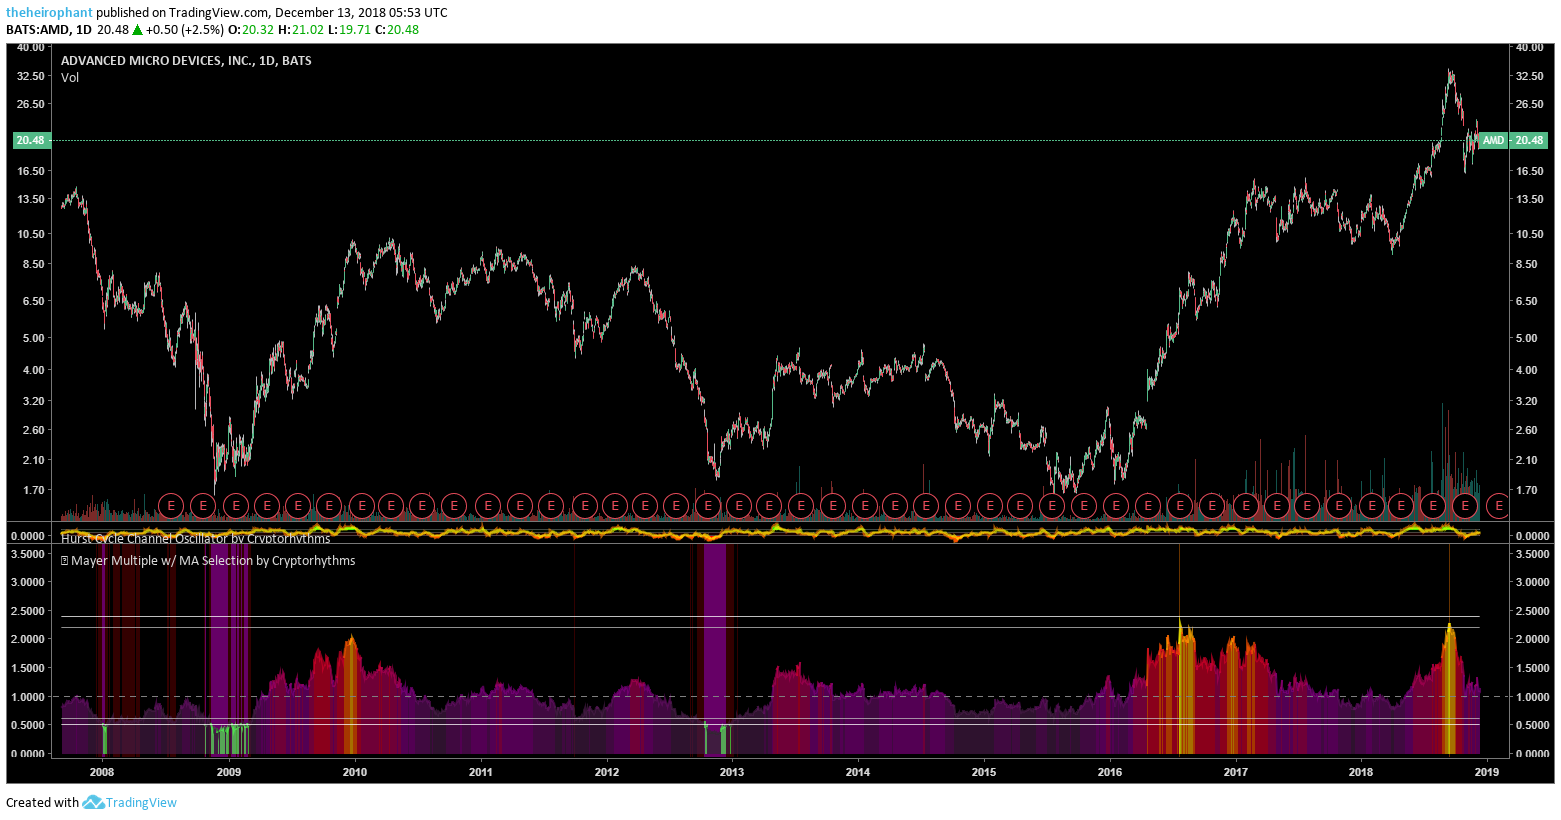
Task: Click 8.50 on the left price axis
Action: coord(33,265)
